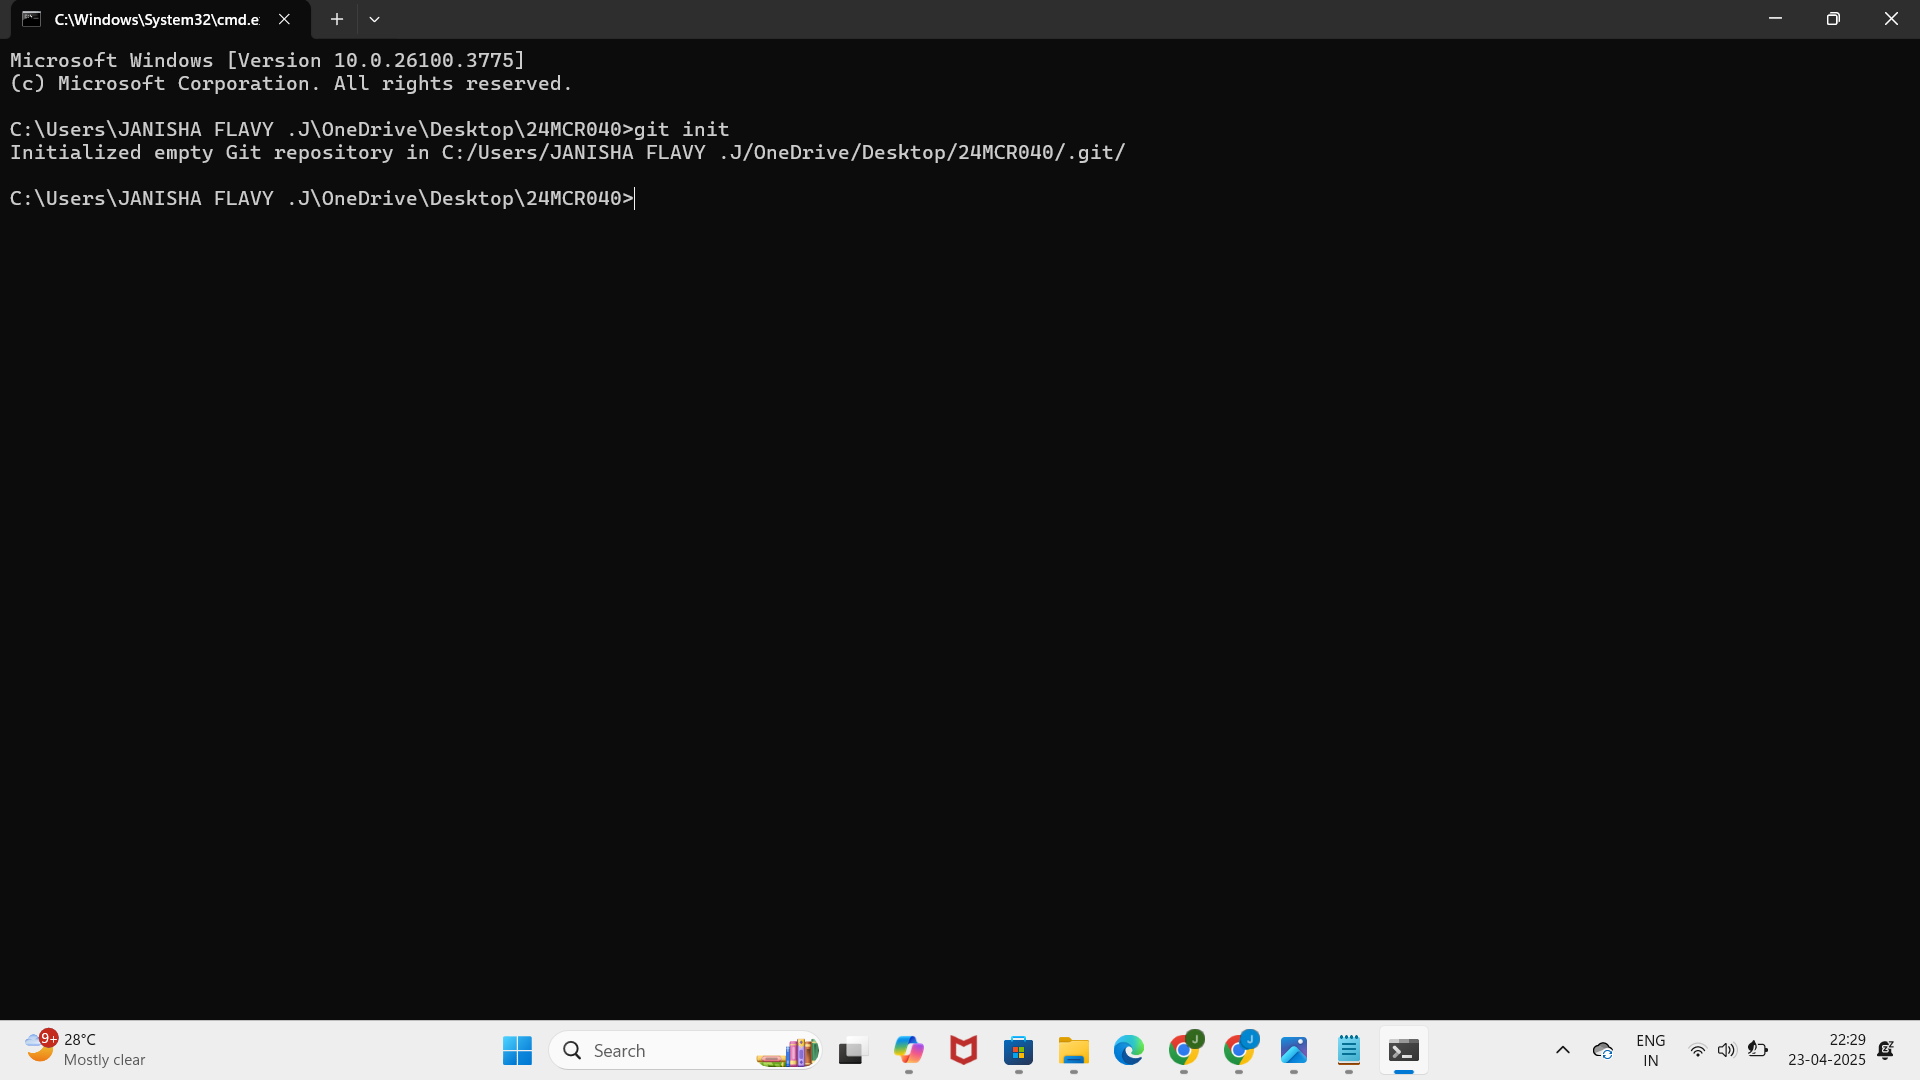1920x1080 pixels.
Task: Open Wi-Fi network settings icon
Action: click(x=1697, y=1050)
